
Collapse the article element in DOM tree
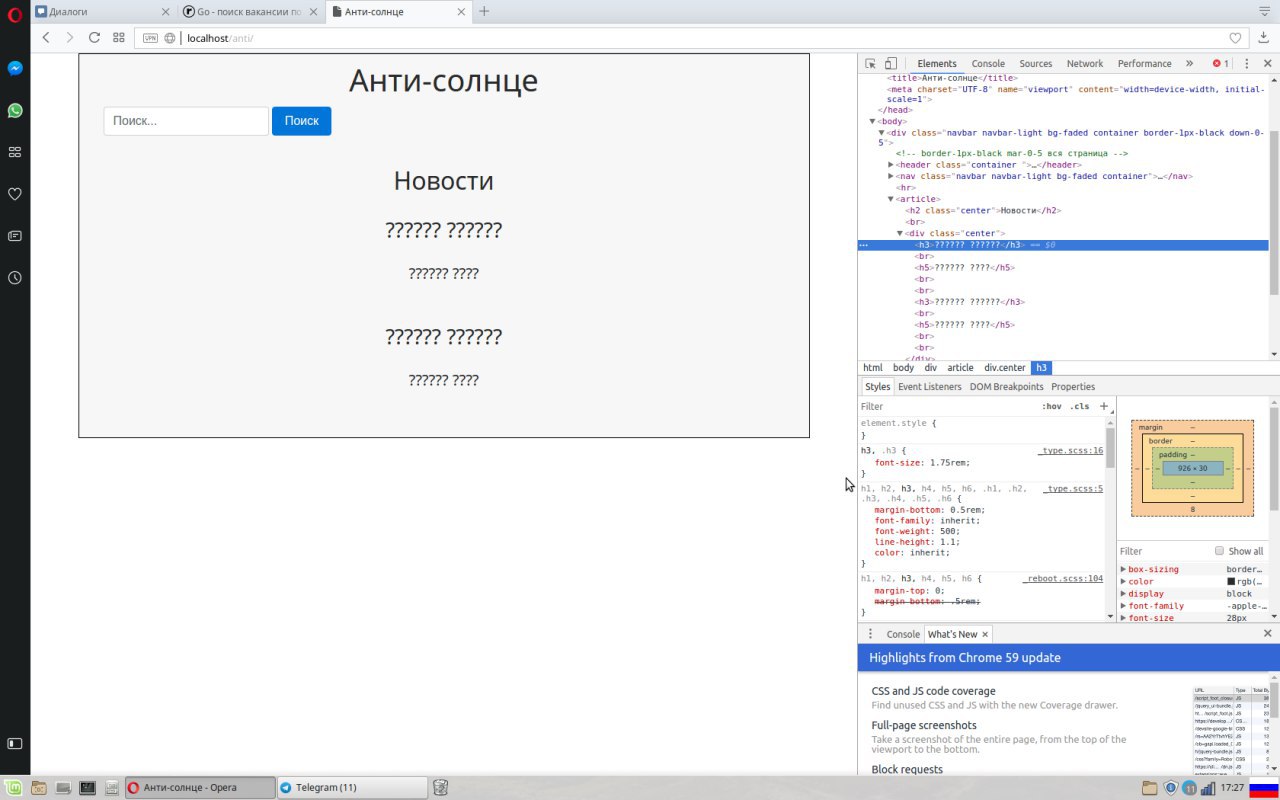tap(891, 199)
